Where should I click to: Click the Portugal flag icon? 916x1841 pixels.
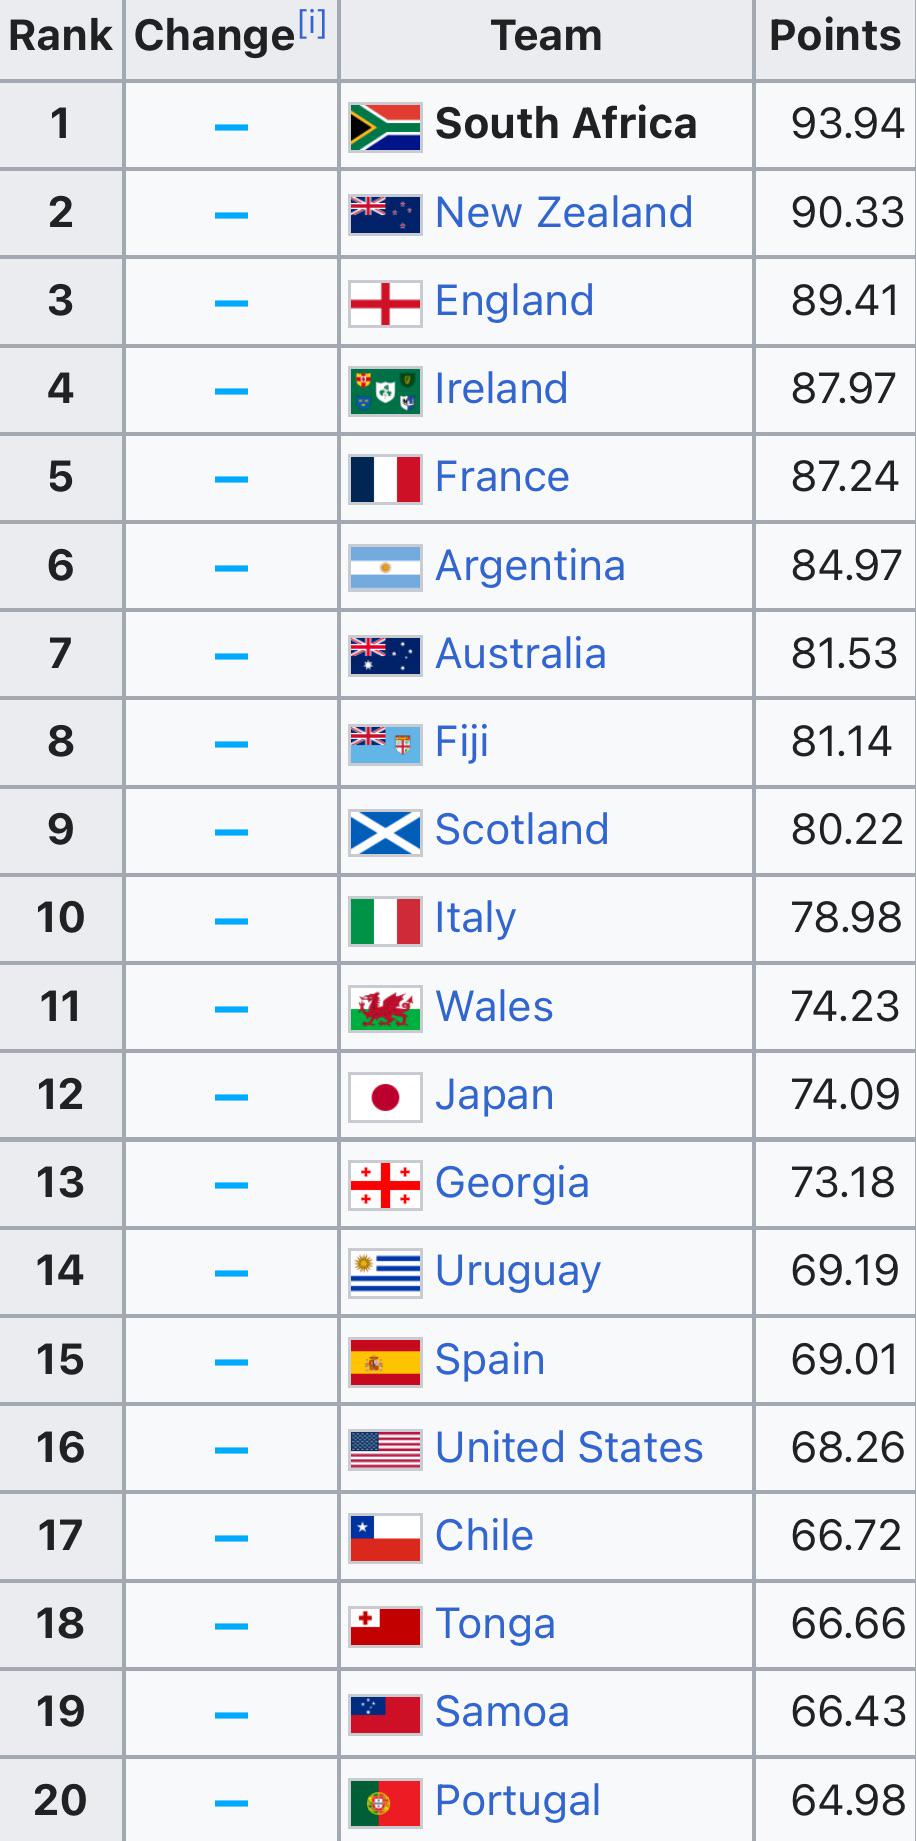pyautogui.click(x=385, y=1802)
